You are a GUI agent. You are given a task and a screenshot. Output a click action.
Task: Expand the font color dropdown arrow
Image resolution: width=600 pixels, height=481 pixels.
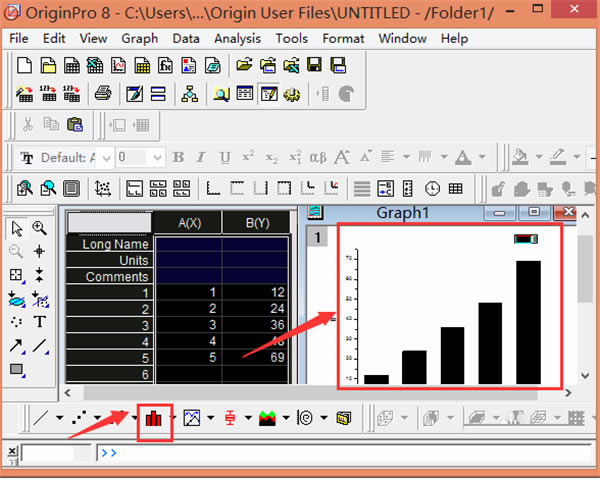[x=482, y=157]
